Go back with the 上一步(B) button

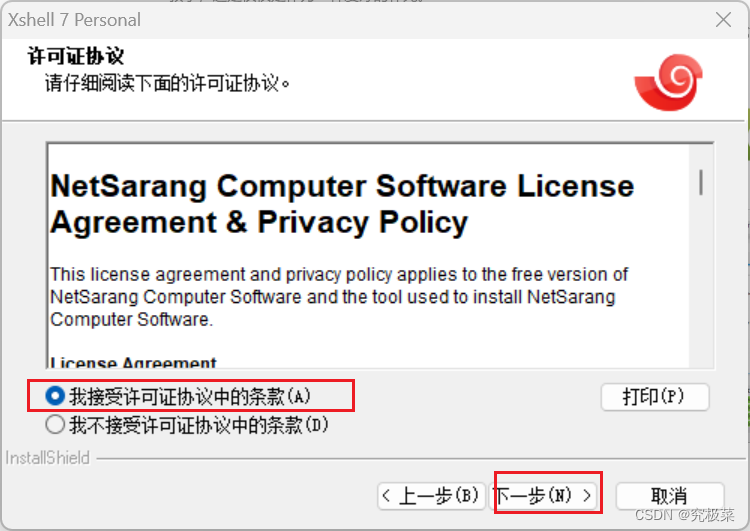431,496
